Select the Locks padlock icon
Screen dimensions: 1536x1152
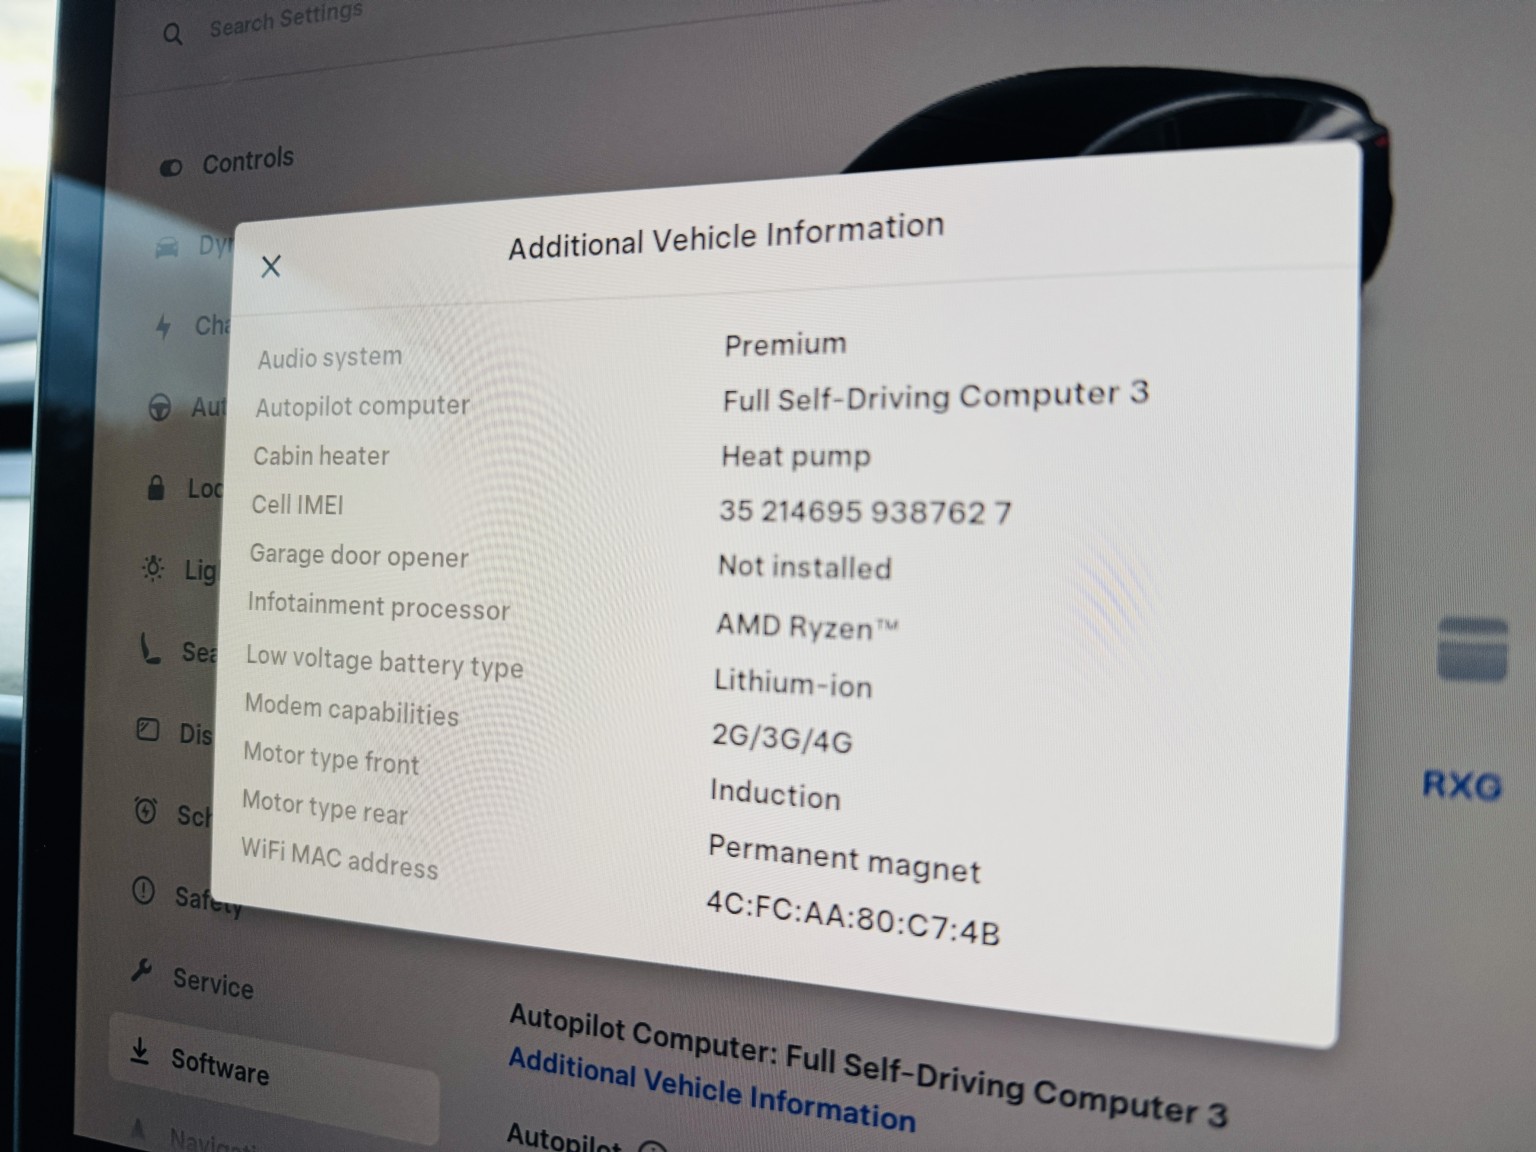click(x=156, y=488)
